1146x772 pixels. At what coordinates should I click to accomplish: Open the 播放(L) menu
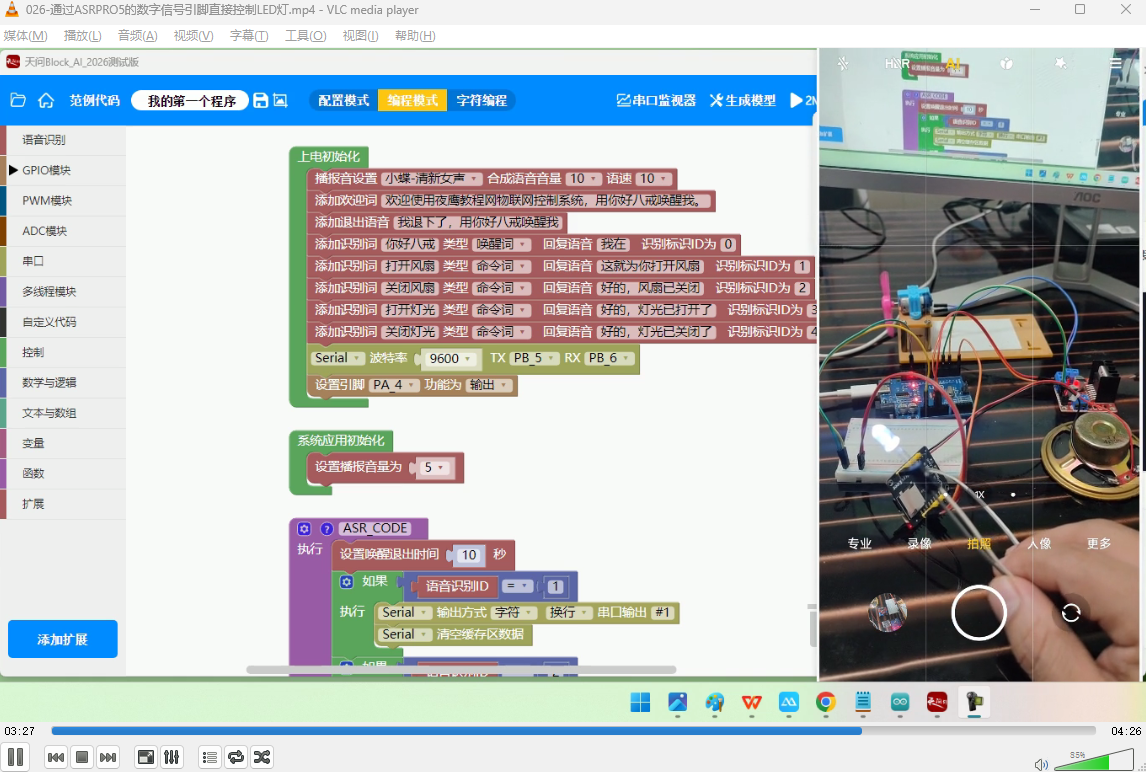point(83,35)
